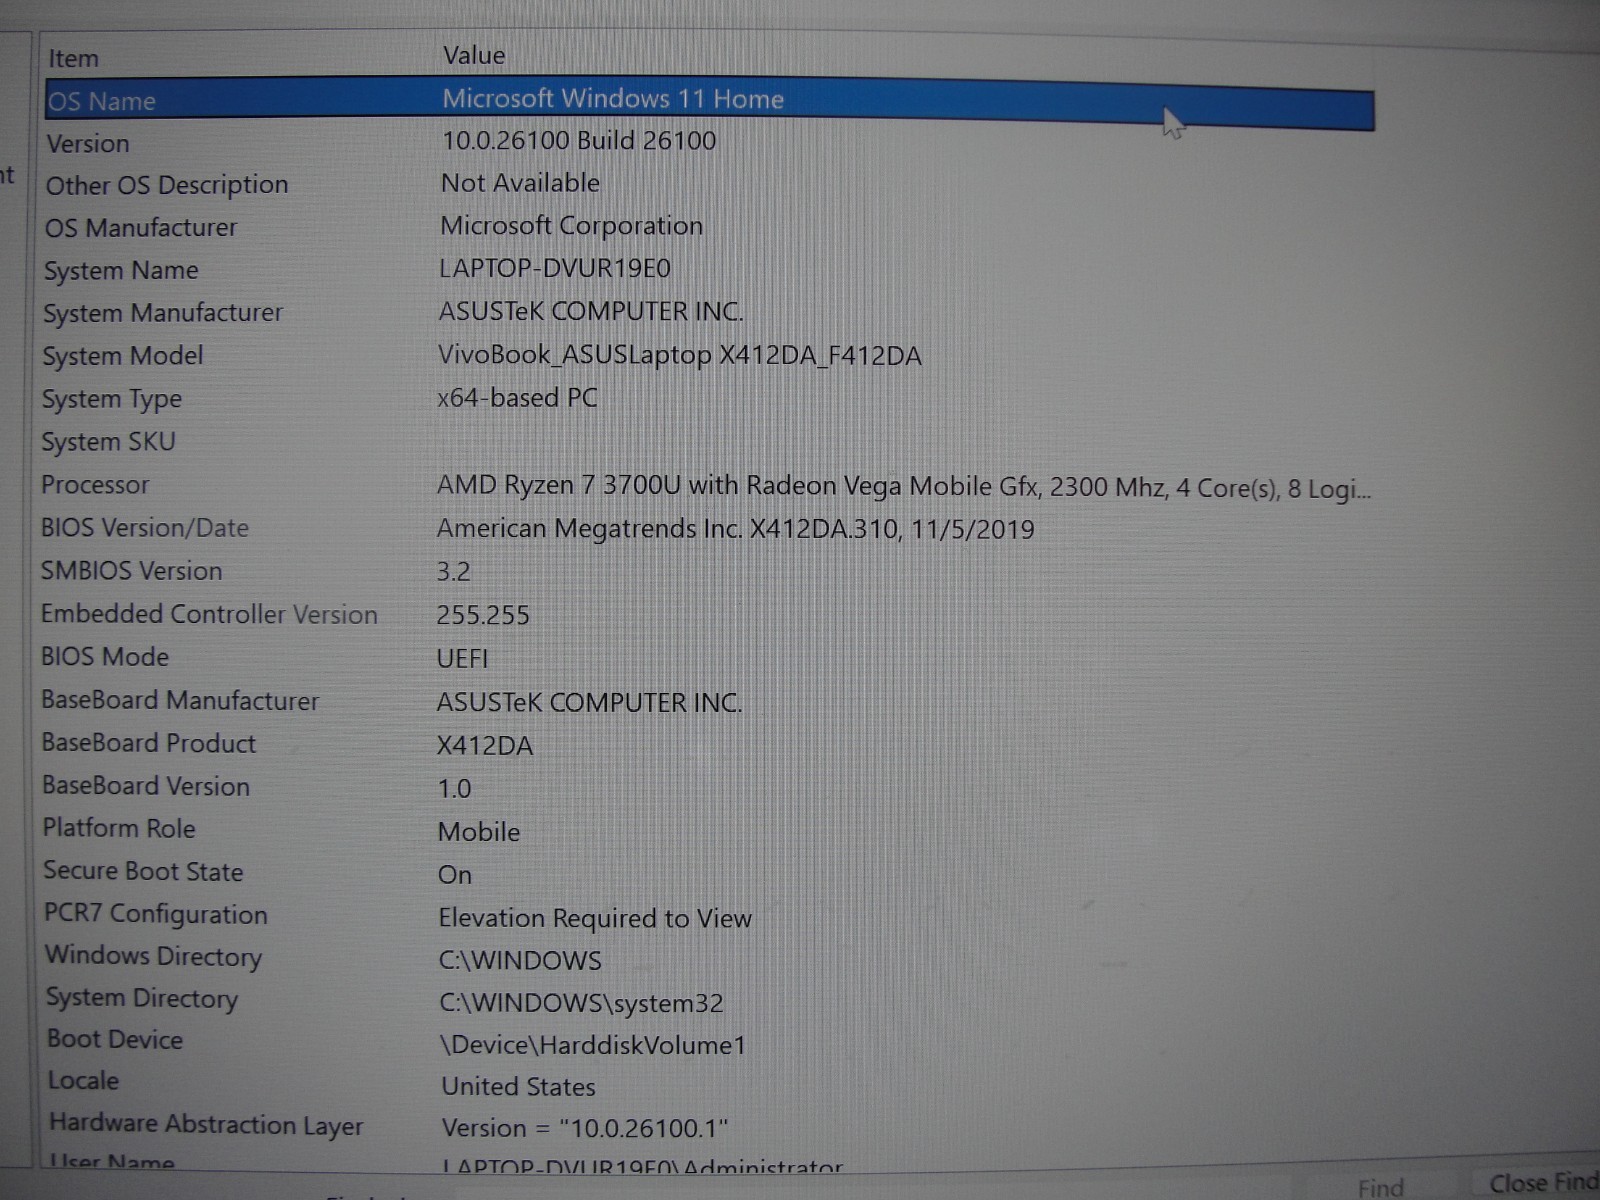Select BaseBoard Manufacturer row
Image resolution: width=1600 pixels, height=1200 pixels.
[180, 701]
